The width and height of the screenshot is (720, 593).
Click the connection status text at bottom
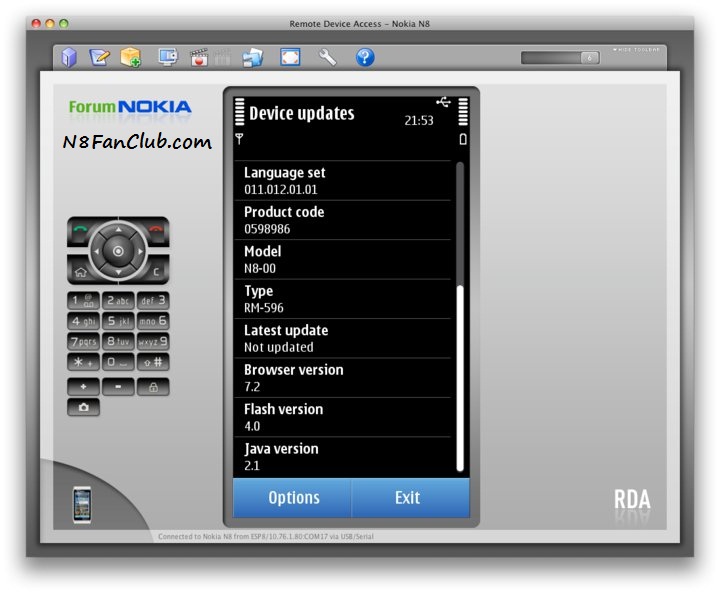(x=266, y=537)
